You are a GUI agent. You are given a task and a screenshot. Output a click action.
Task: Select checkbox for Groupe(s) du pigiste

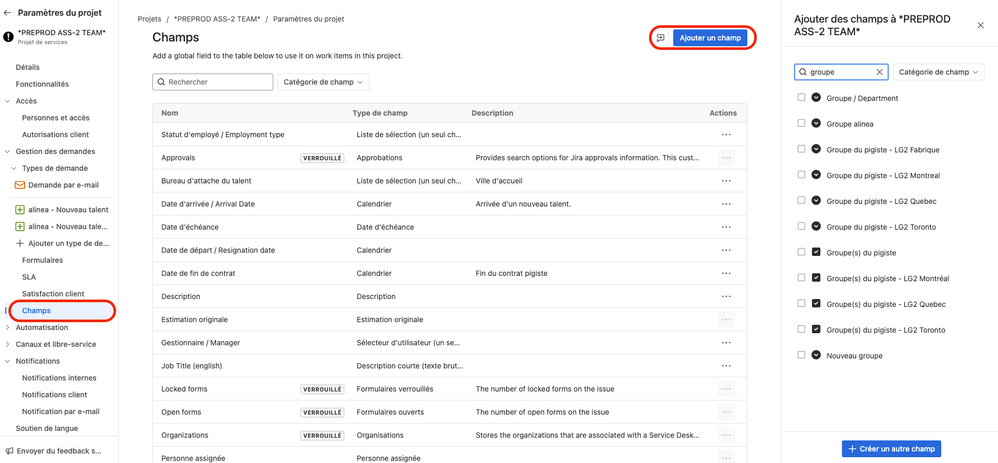[801, 253]
